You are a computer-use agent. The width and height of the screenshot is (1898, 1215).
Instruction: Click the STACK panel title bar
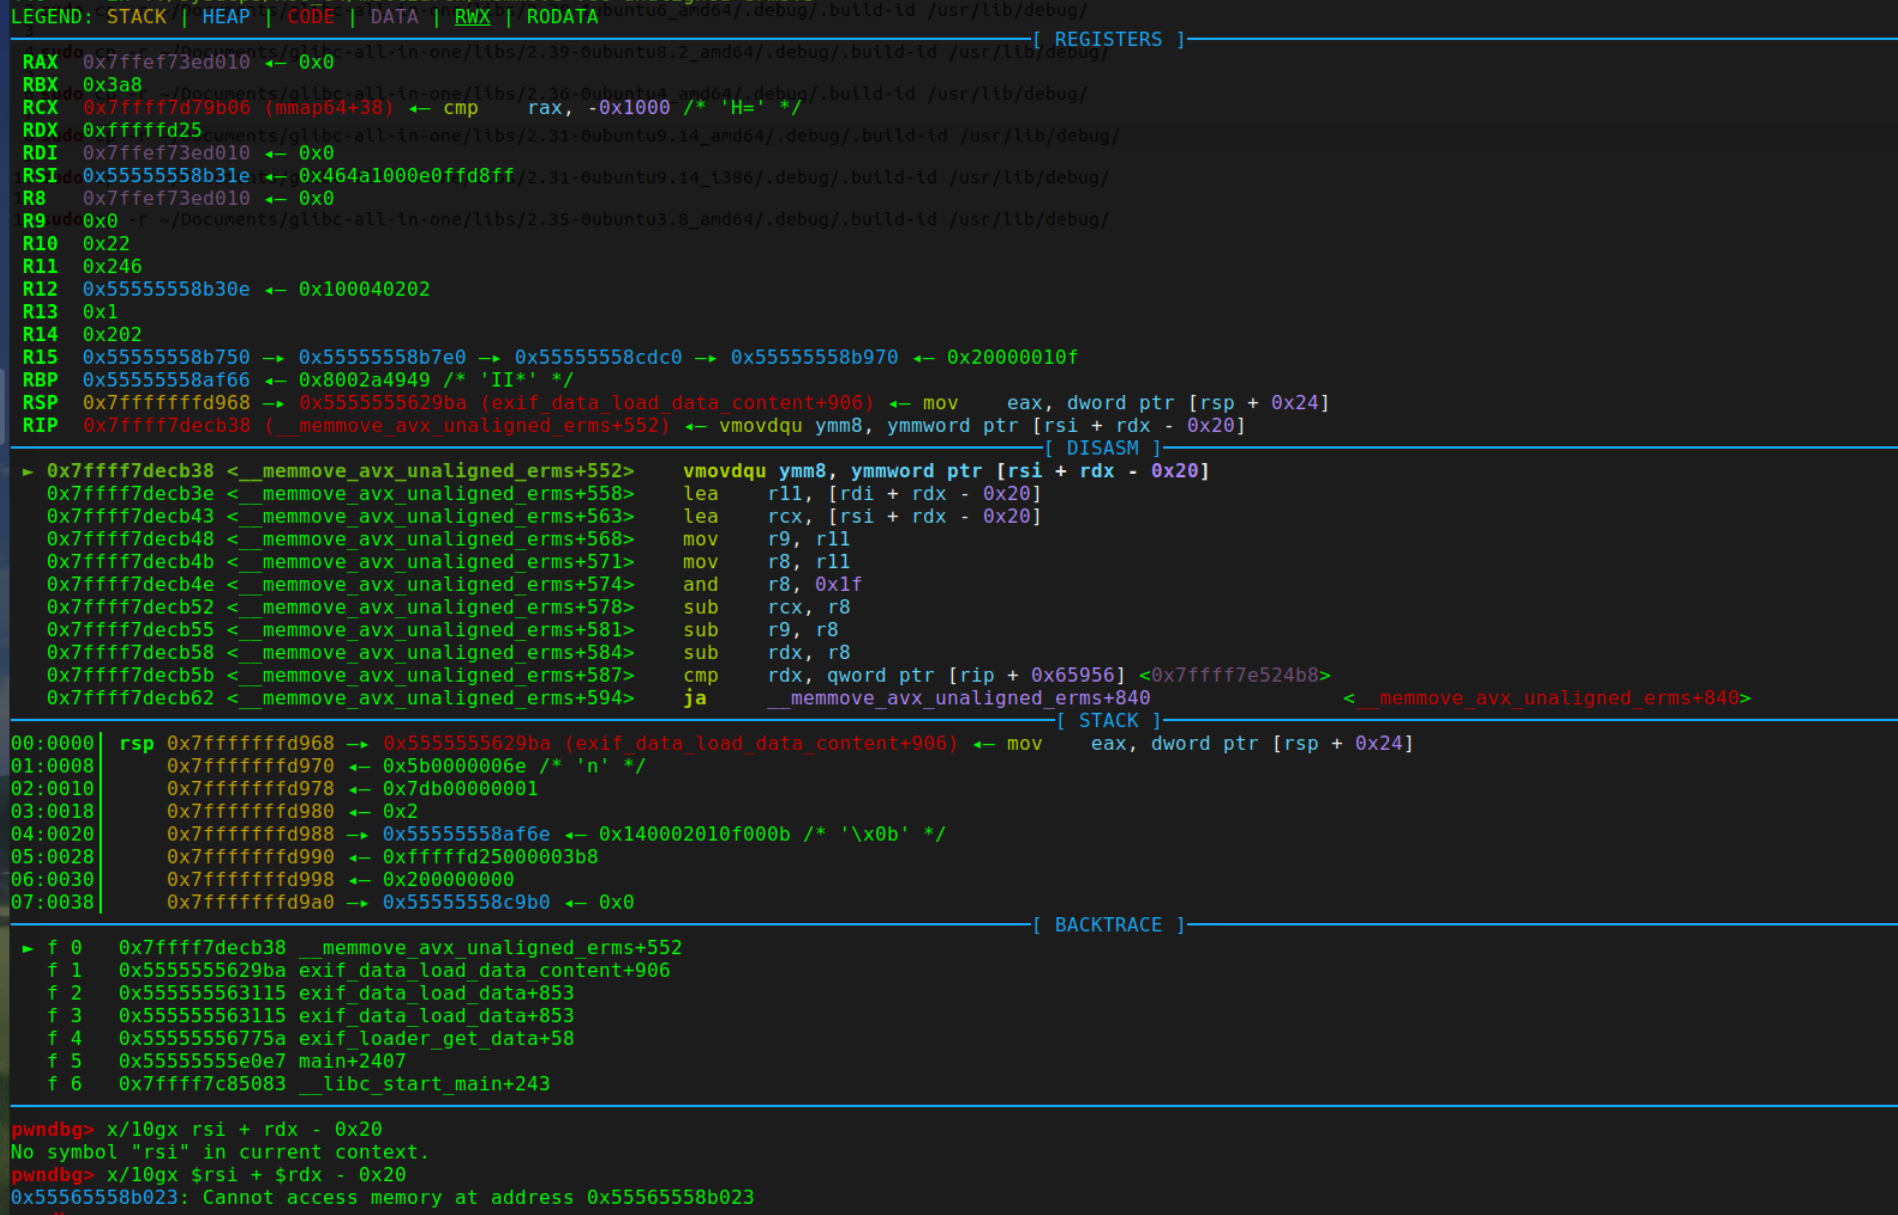1108,720
